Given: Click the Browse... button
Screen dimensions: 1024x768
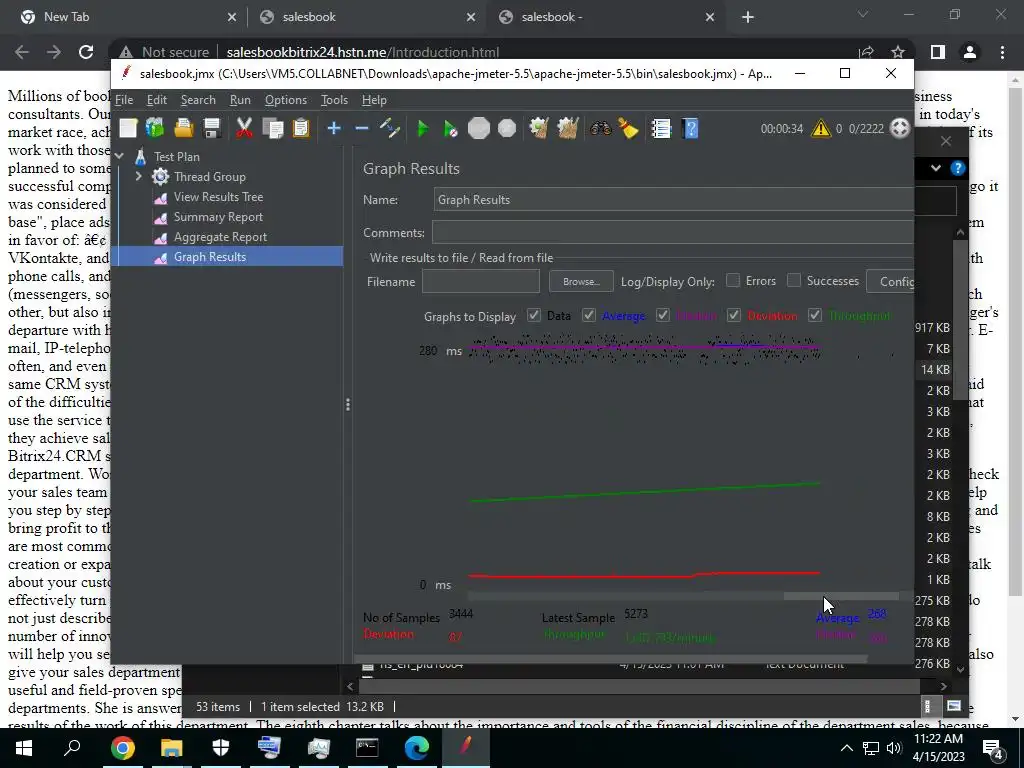Looking at the screenshot, I should (x=581, y=281).
